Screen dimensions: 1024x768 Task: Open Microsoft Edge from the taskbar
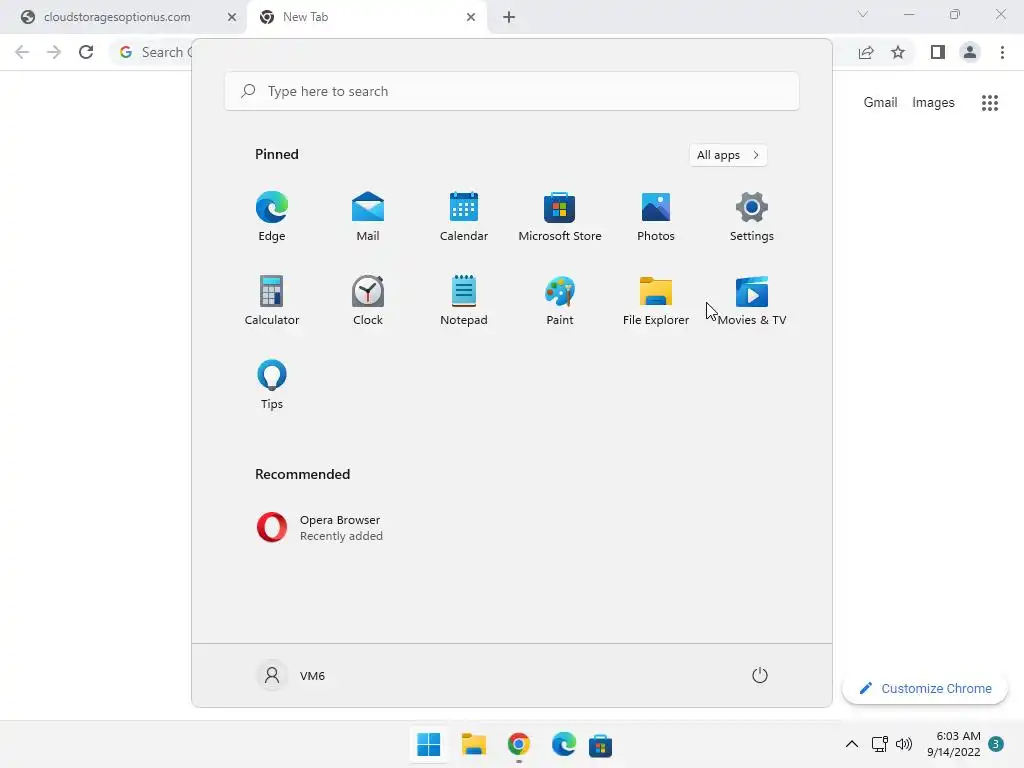pyautogui.click(x=564, y=744)
